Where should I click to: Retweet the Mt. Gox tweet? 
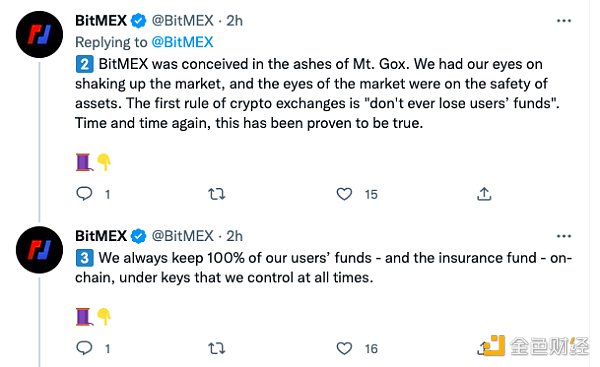pos(217,194)
